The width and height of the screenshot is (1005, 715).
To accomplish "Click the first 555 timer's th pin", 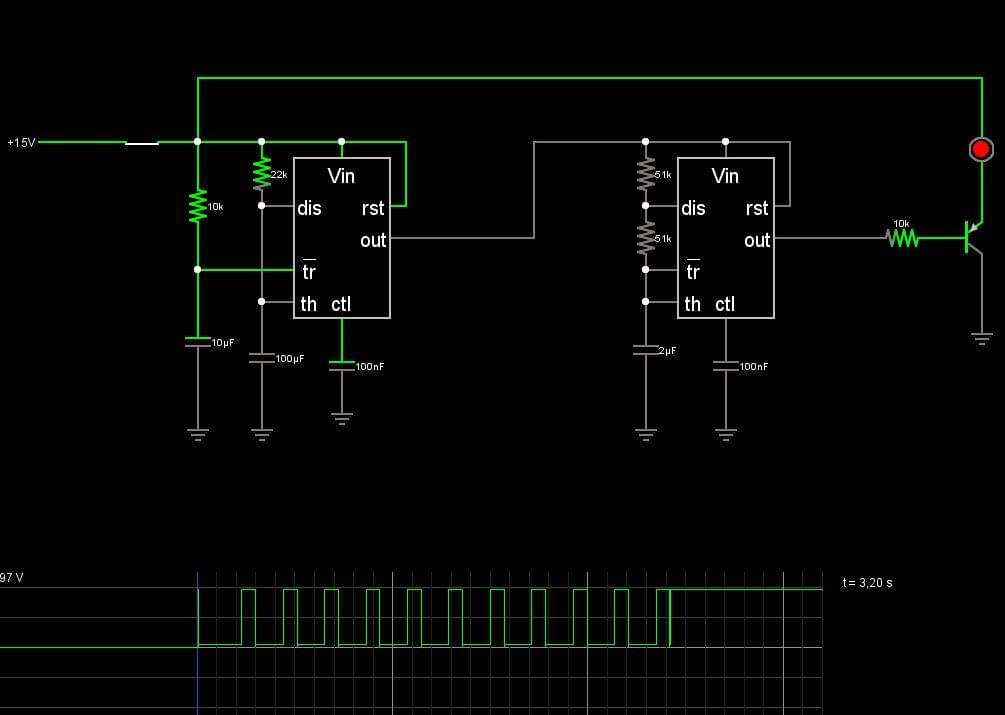I will (x=309, y=304).
